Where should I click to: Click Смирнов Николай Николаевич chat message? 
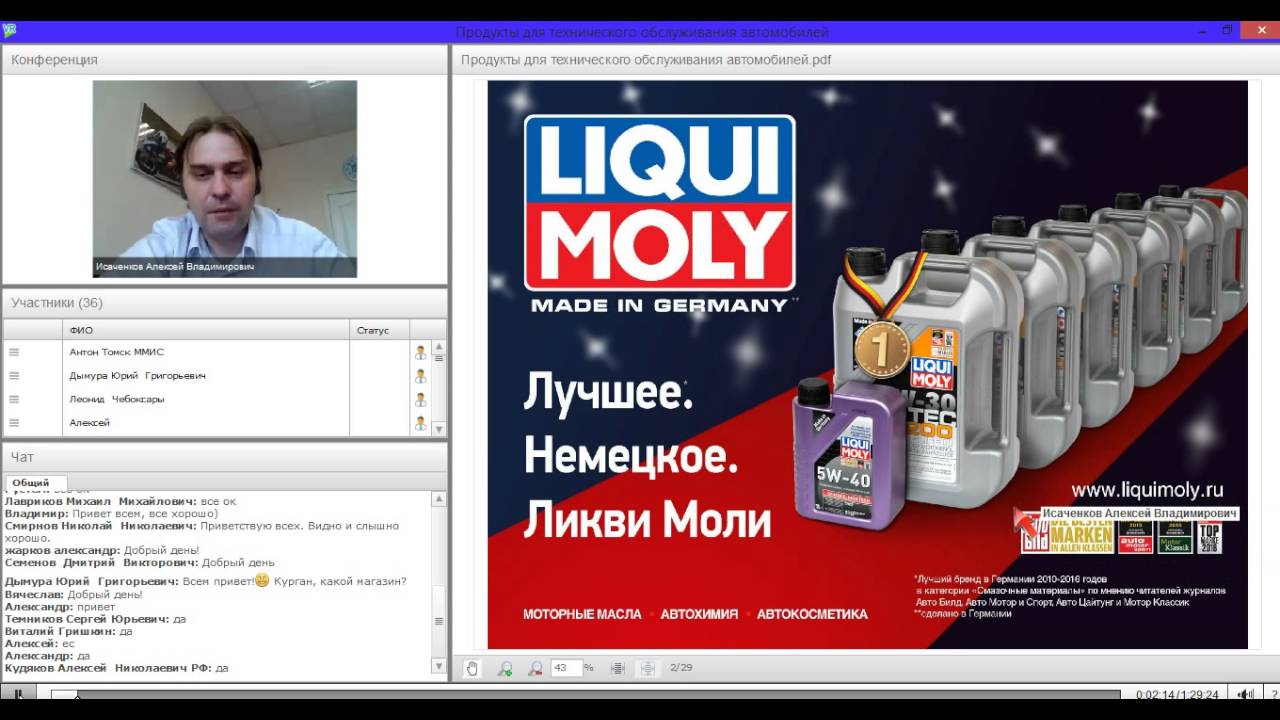[x=202, y=531]
